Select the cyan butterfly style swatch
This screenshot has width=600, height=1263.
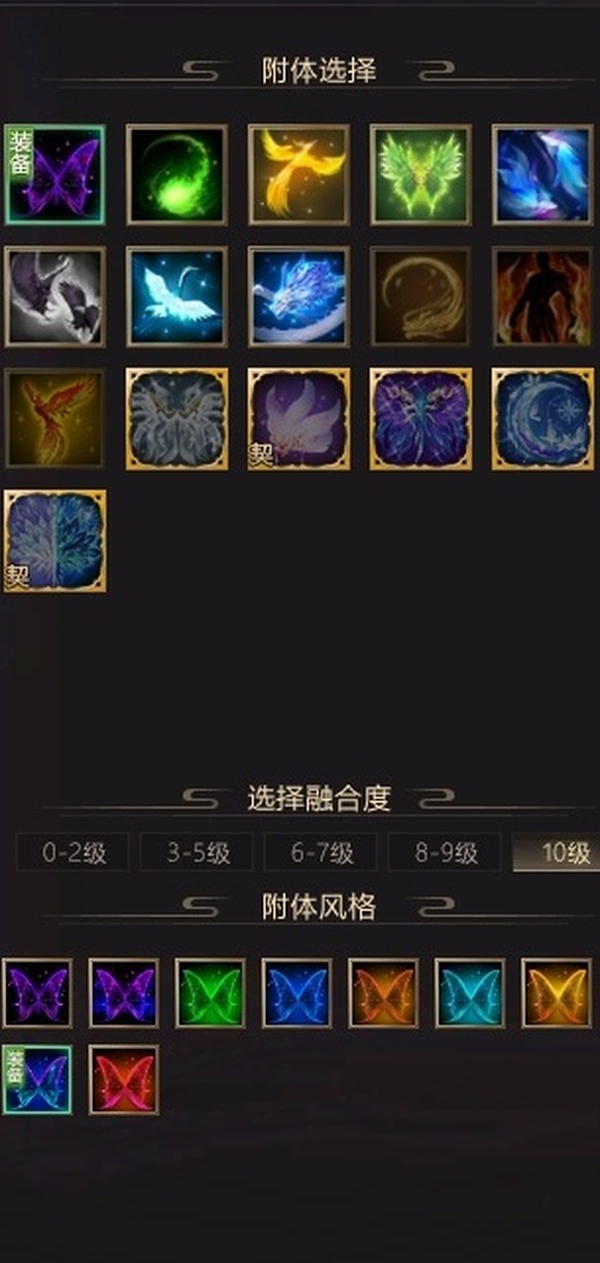click(x=470, y=993)
